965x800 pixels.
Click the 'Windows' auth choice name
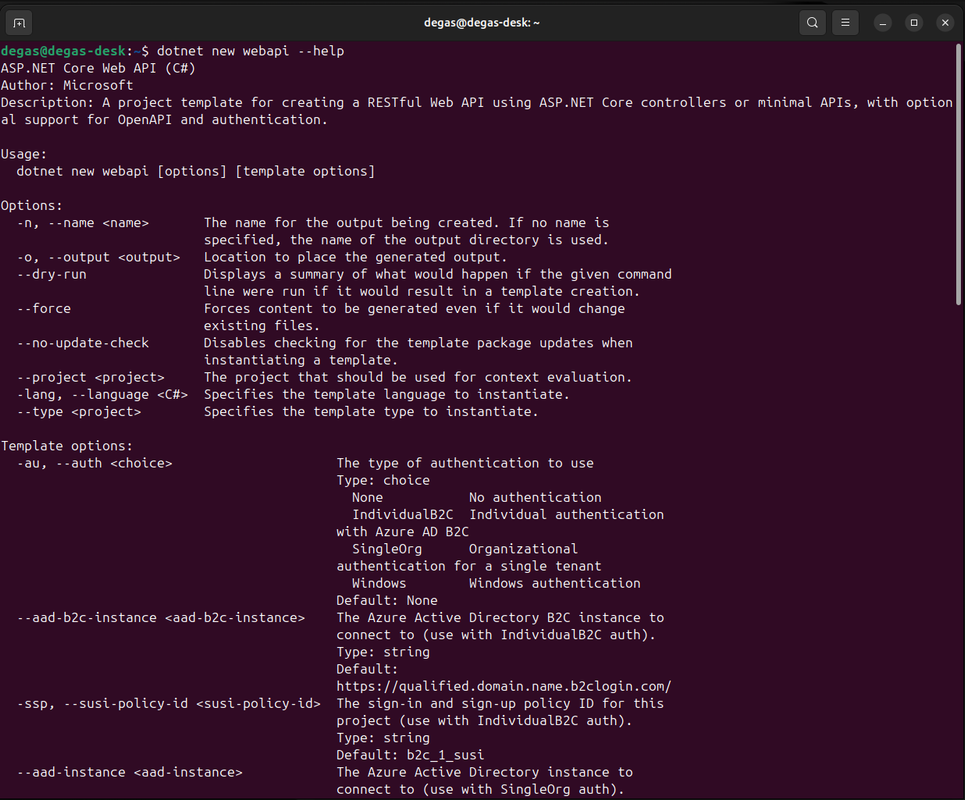379,583
